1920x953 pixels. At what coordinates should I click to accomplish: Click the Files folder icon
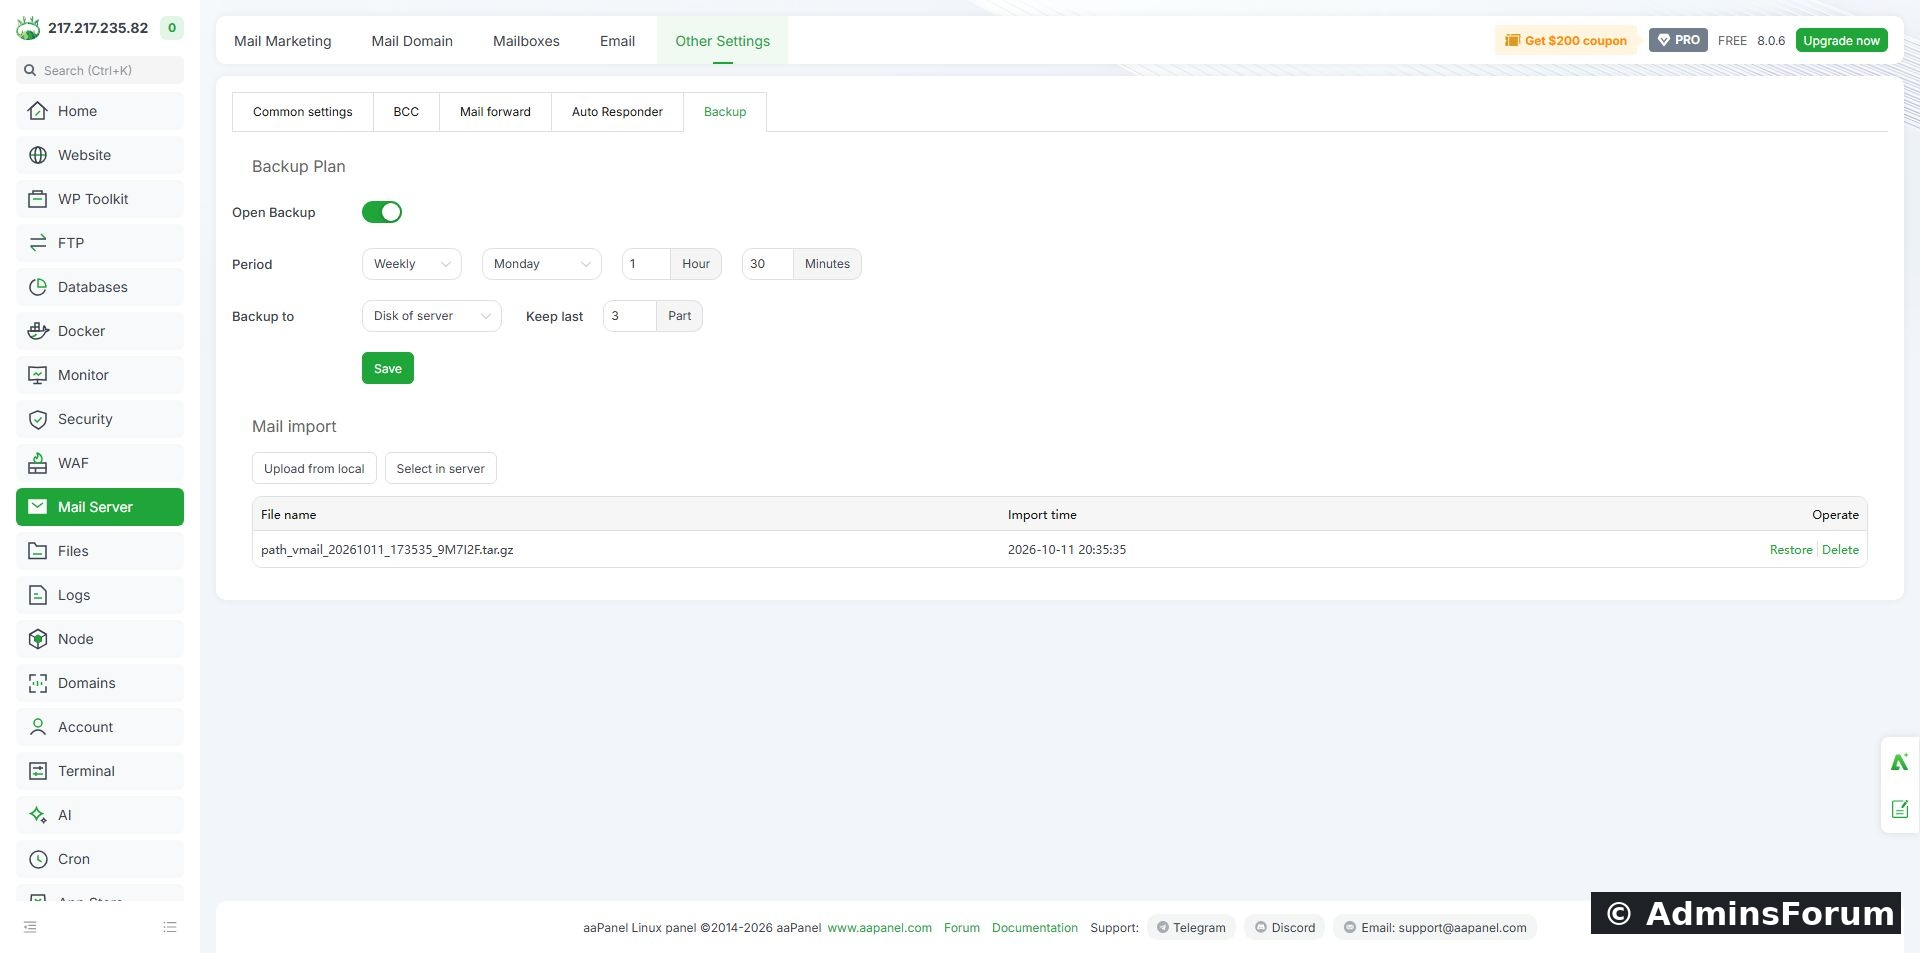coord(38,551)
